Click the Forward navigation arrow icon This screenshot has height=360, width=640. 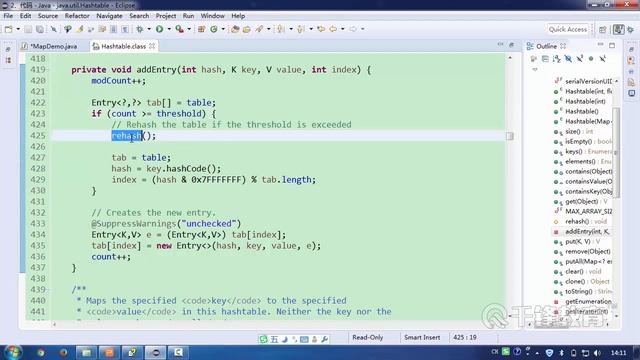click(x=353, y=29)
